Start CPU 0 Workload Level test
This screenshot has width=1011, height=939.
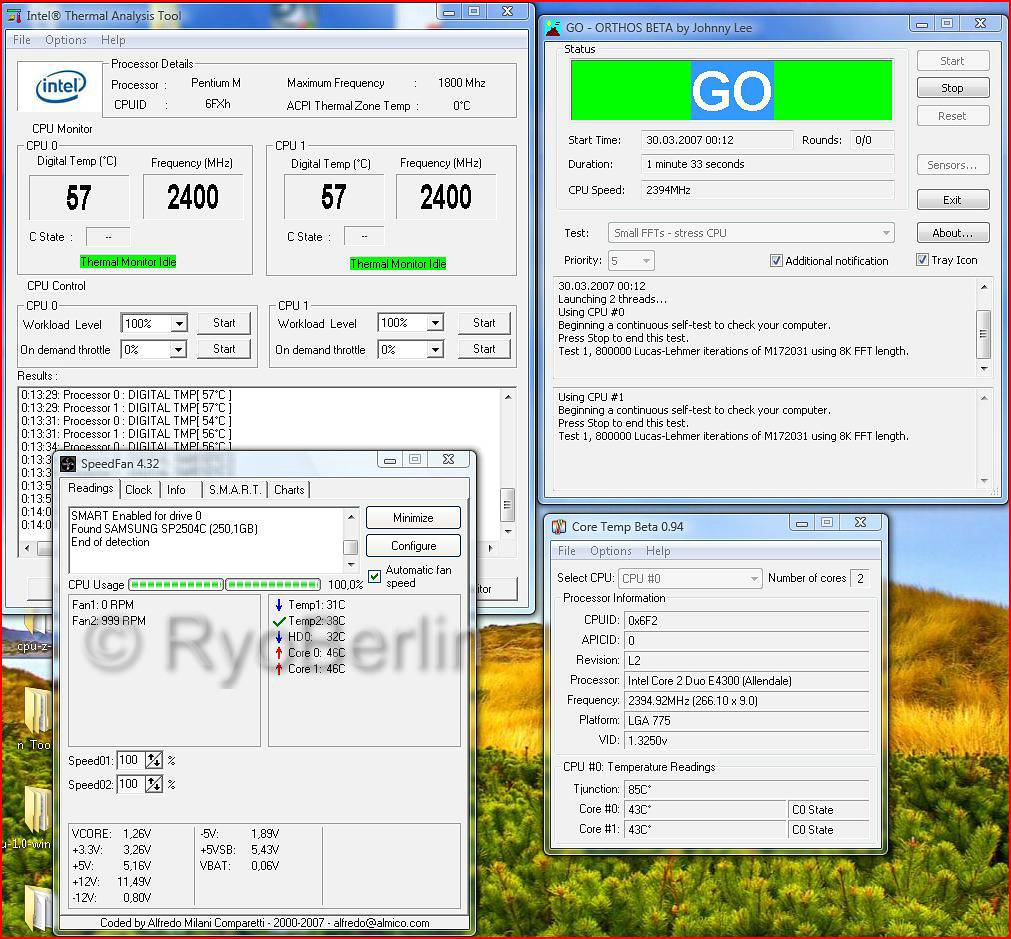pyautogui.click(x=224, y=323)
